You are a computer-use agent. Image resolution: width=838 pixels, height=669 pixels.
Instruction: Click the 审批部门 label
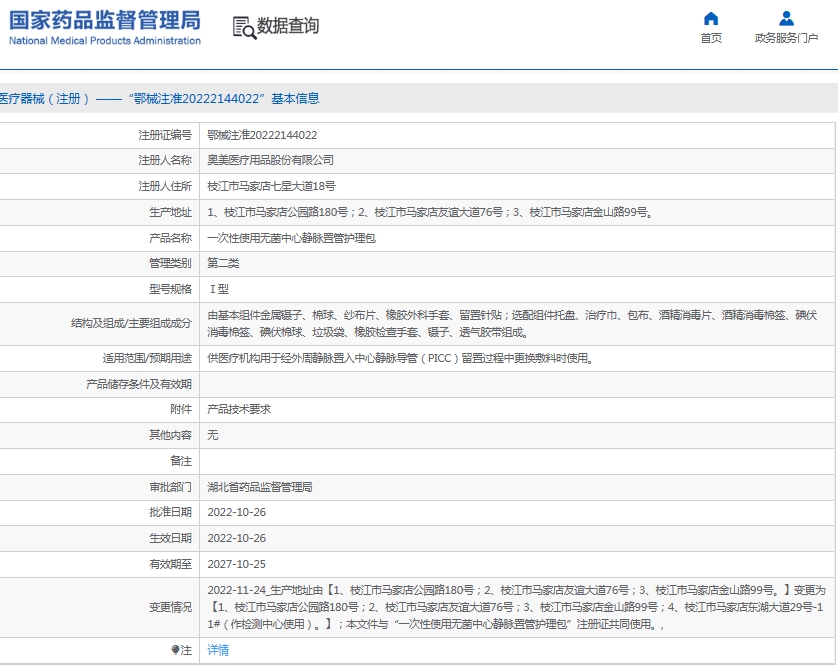(170, 487)
